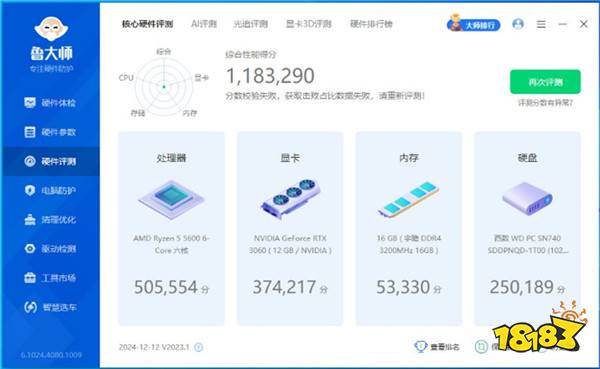Viewport: 600px width, 369px height.
Task: Open 电脑防护 shield item in the sidebar
Action: (x=50, y=190)
